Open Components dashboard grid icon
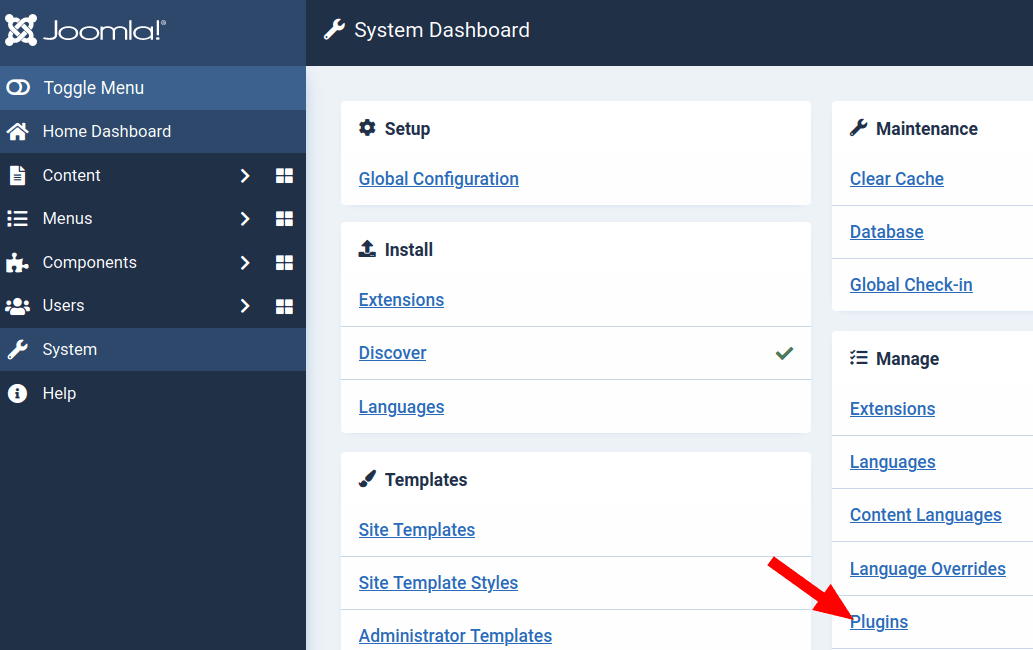1033x650 pixels. tap(284, 263)
